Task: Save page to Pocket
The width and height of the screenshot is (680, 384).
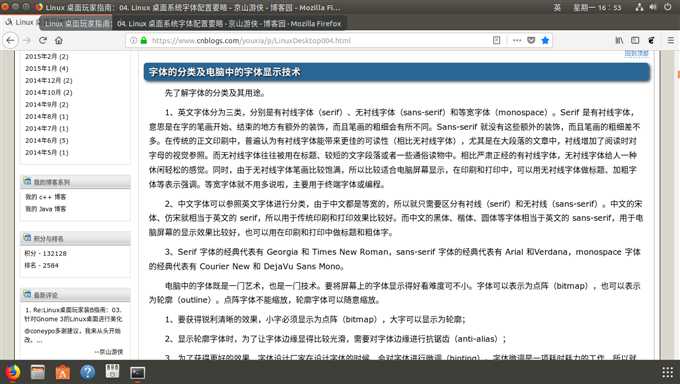Action: point(531,40)
